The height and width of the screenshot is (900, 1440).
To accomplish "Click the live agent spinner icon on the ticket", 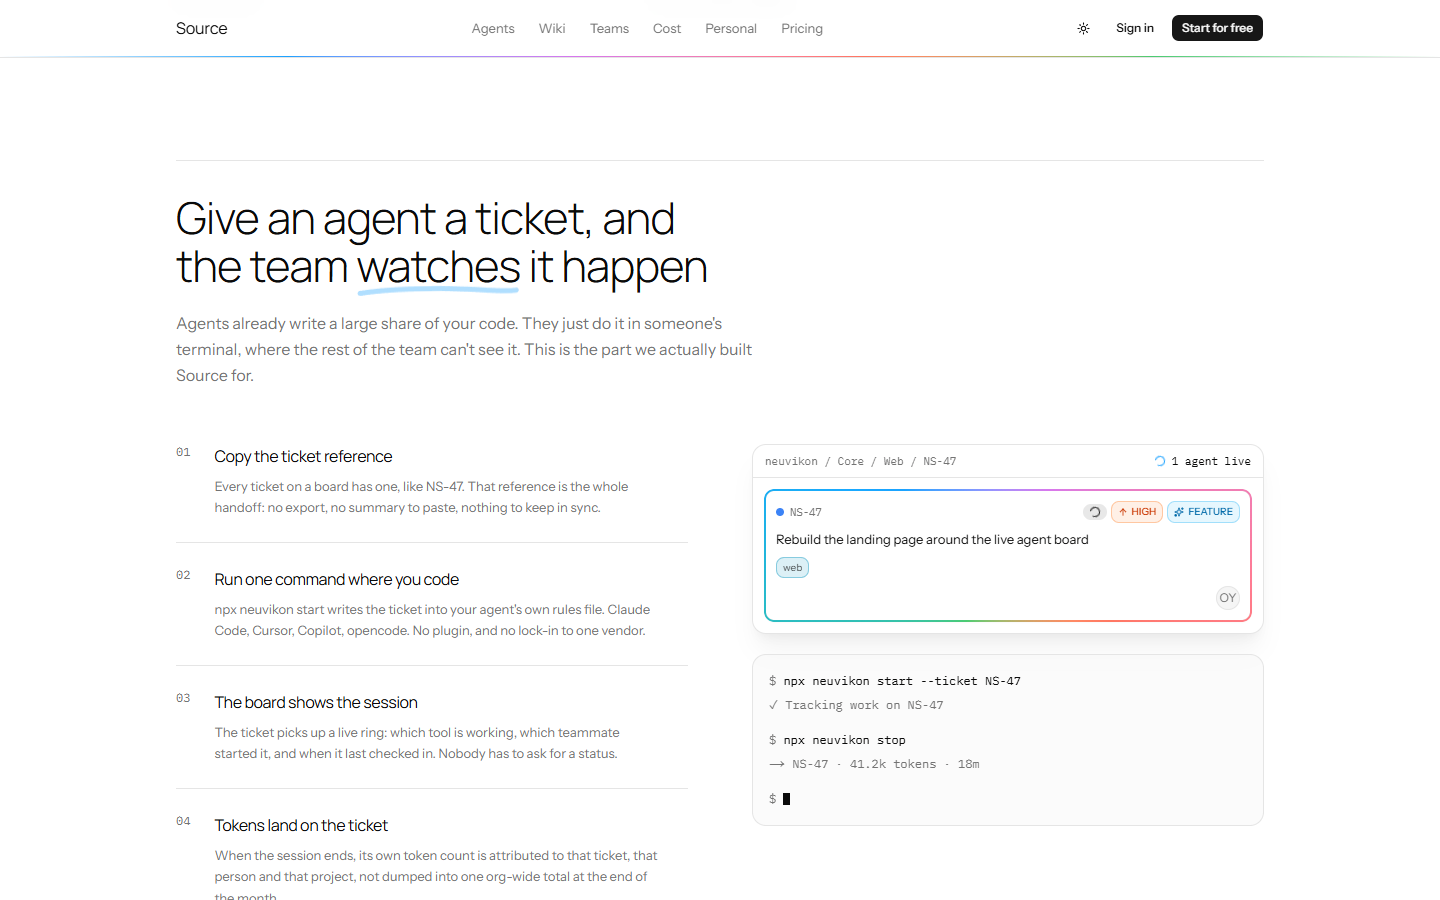I will 1095,512.
